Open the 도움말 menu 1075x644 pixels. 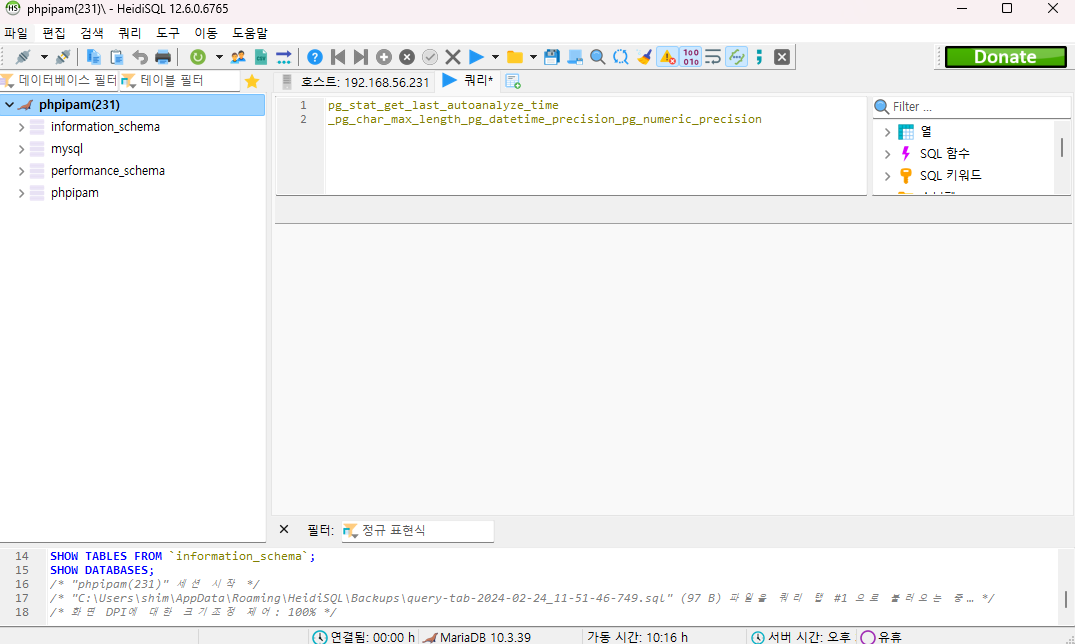coord(250,33)
